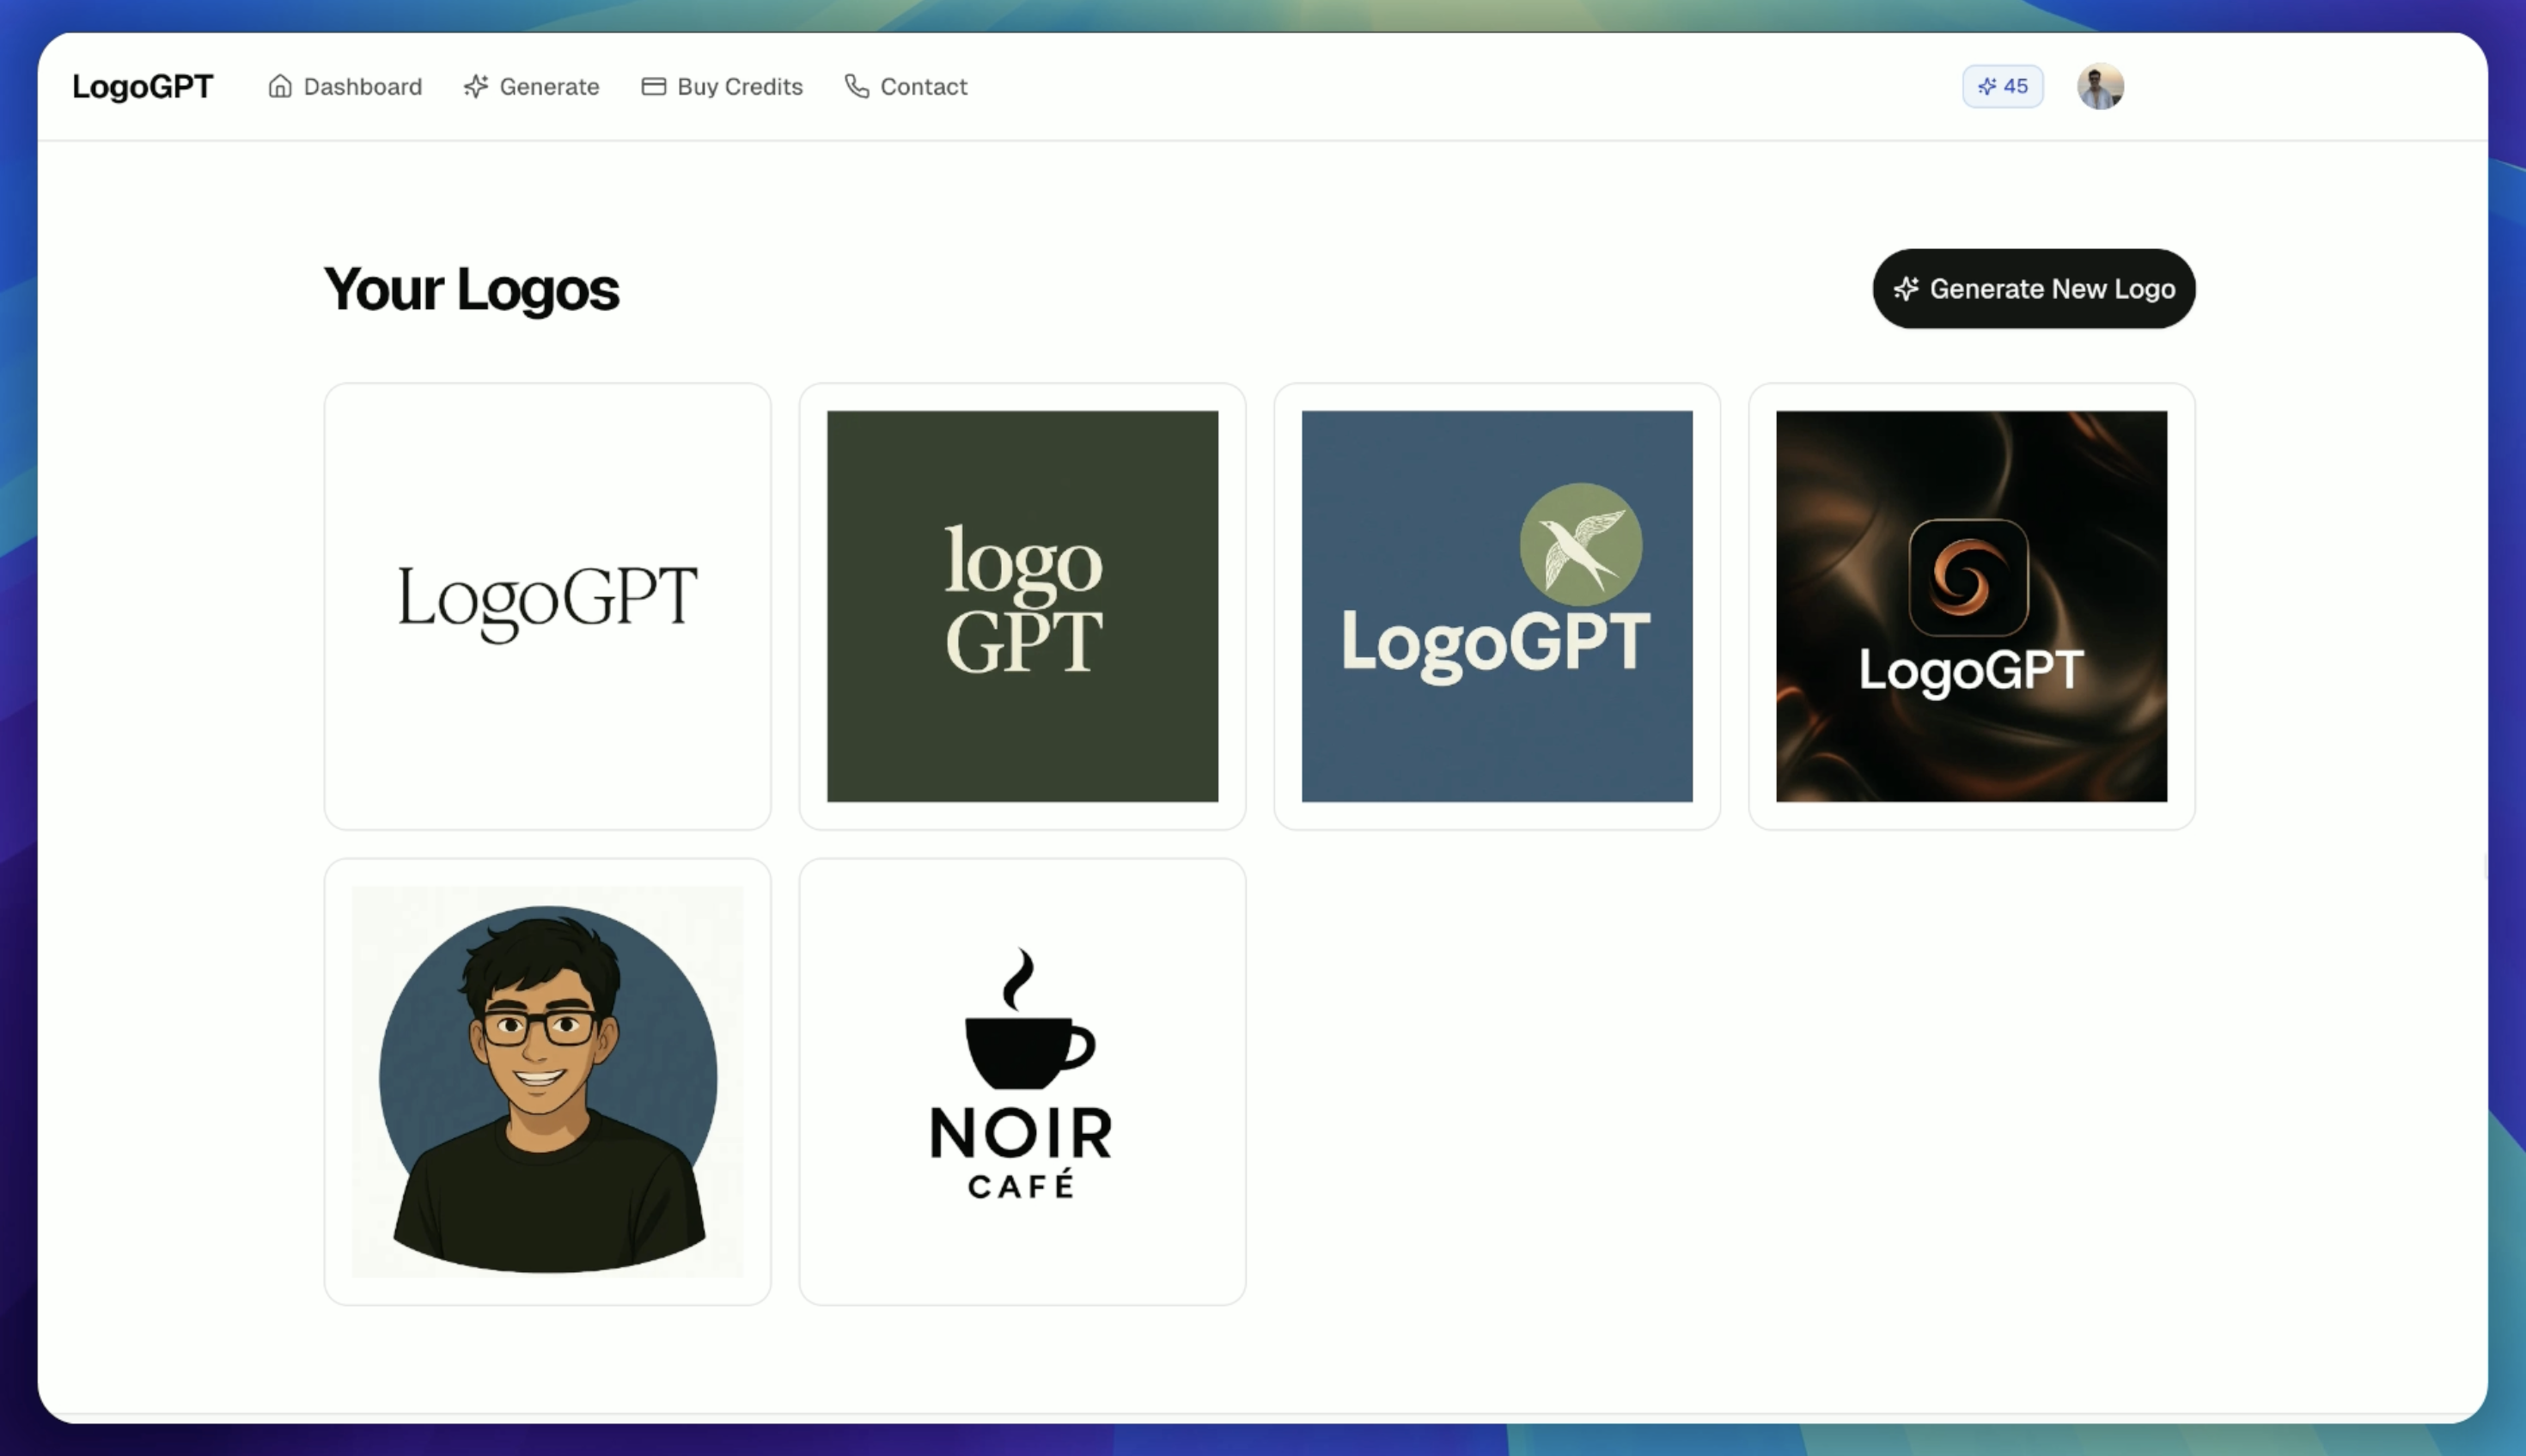Click the sparkle icon in credits badge

[x=1987, y=86]
